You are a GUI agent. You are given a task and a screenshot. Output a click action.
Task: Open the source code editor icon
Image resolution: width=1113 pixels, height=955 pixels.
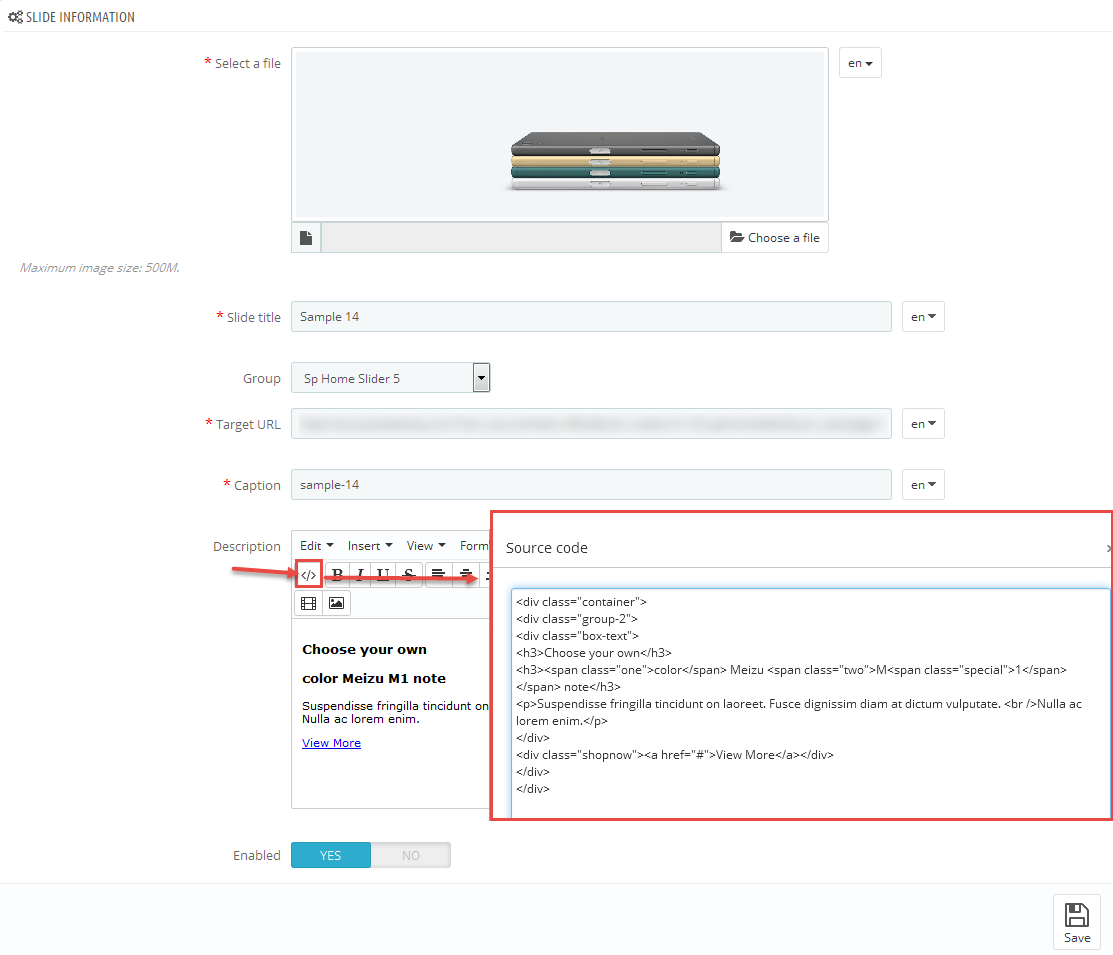coord(309,575)
